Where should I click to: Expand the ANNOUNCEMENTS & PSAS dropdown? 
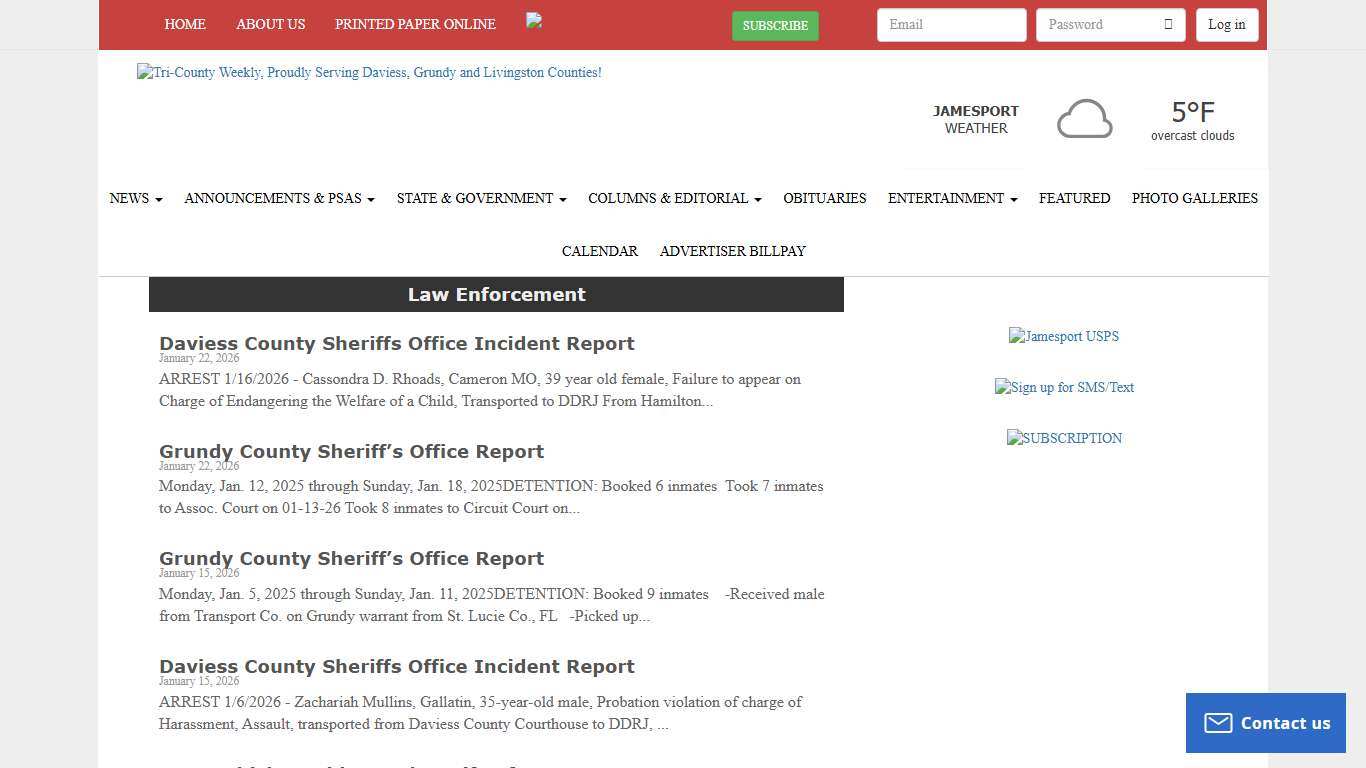coord(278,198)
